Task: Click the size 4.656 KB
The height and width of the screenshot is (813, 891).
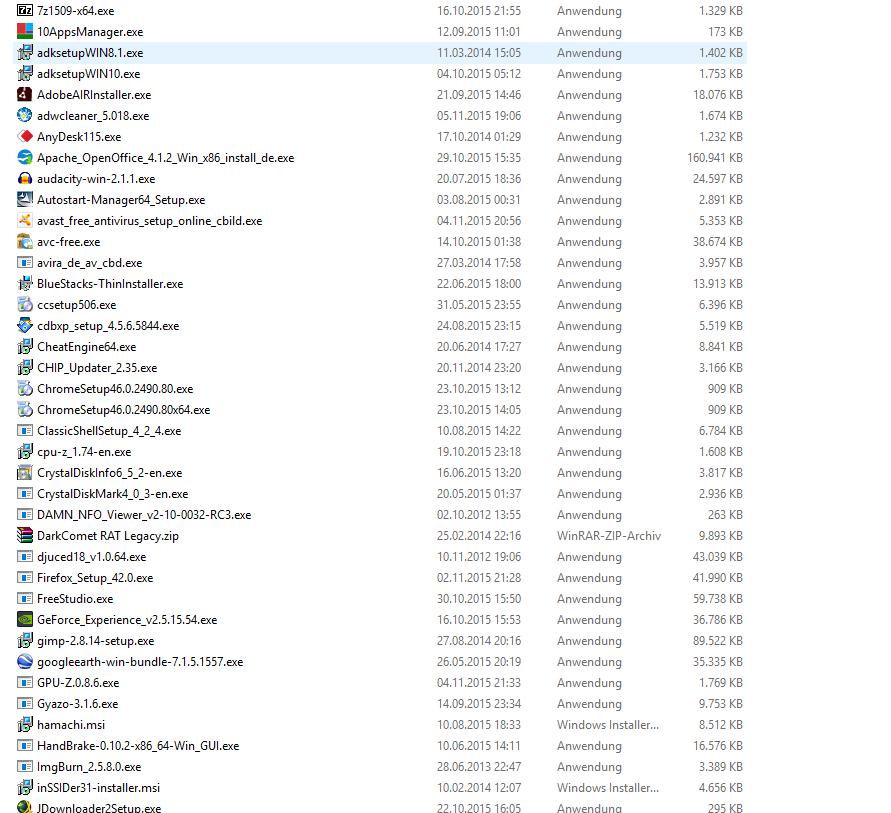Action: (x=721, y=788)
